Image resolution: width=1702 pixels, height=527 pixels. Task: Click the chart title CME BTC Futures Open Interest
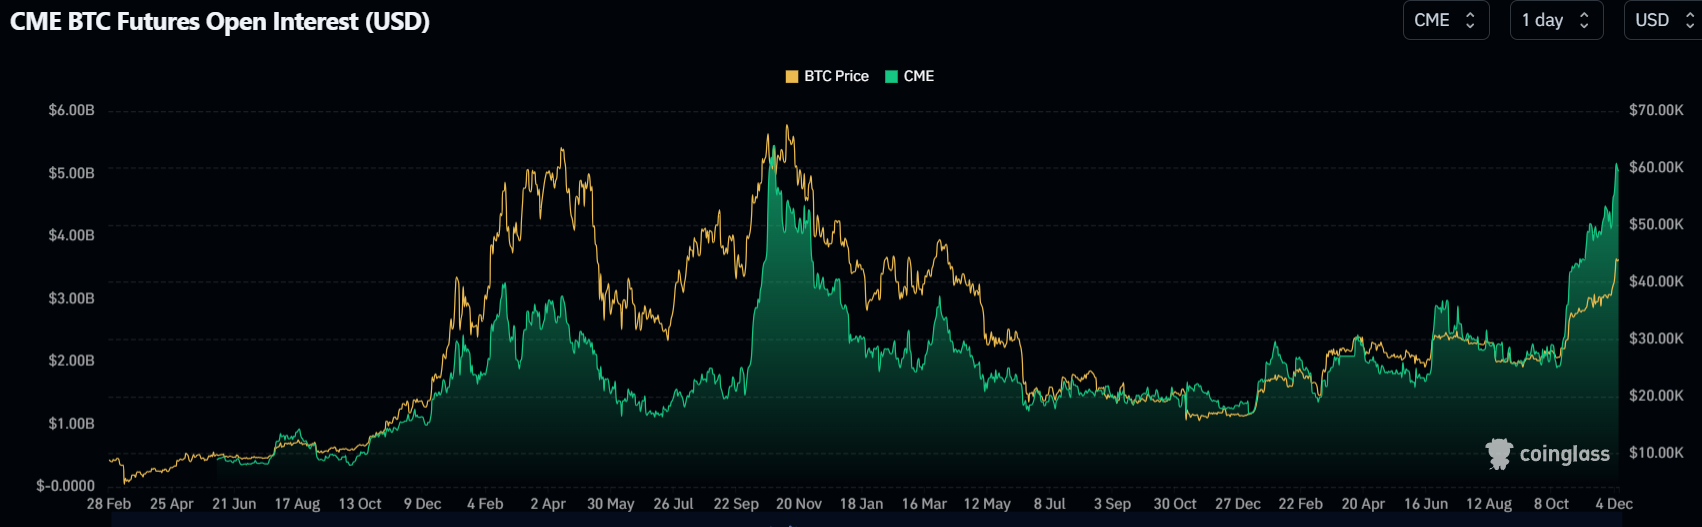coord(220,21)
